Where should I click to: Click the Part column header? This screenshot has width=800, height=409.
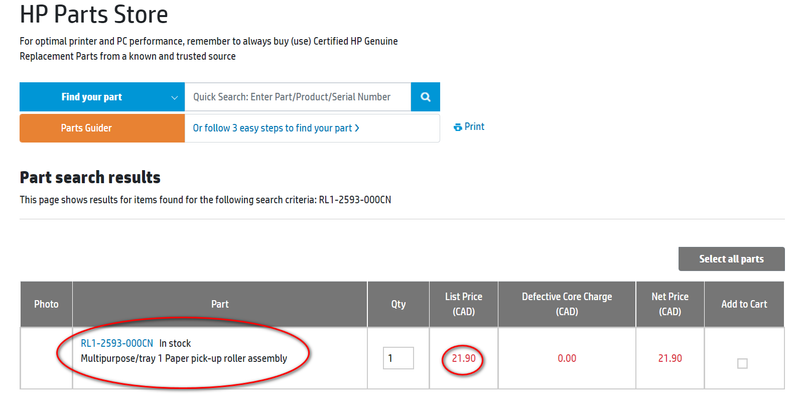point(220,304)
